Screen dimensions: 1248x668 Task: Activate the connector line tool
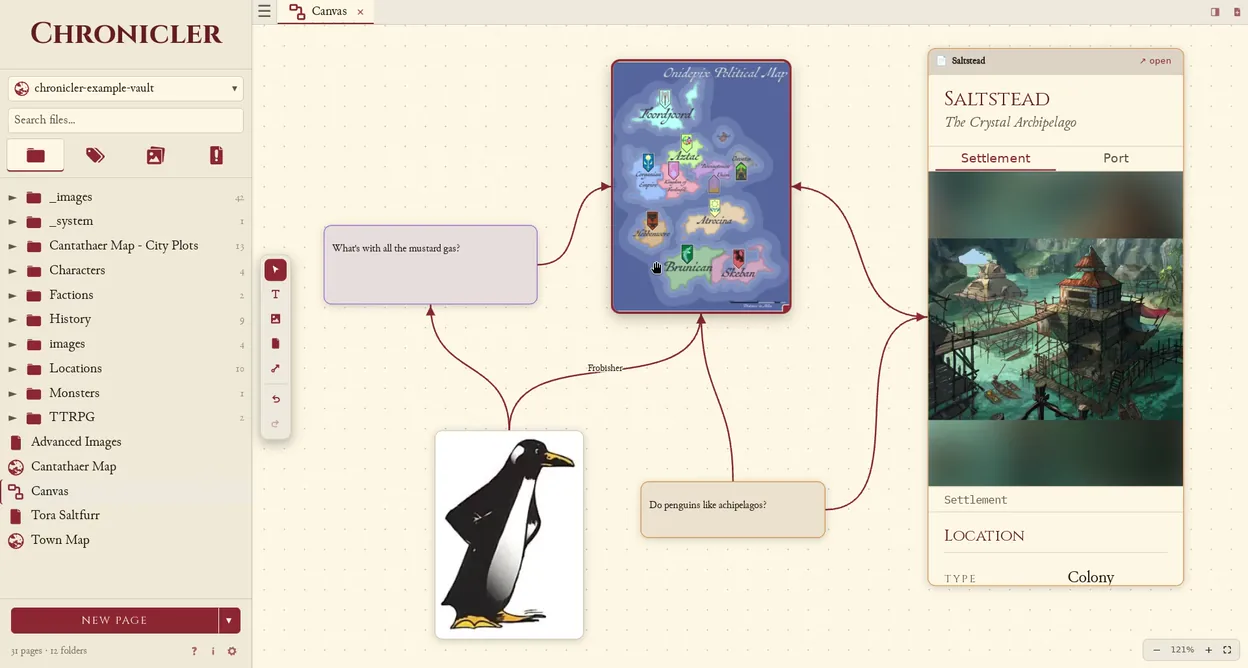[x=275, y=368]
